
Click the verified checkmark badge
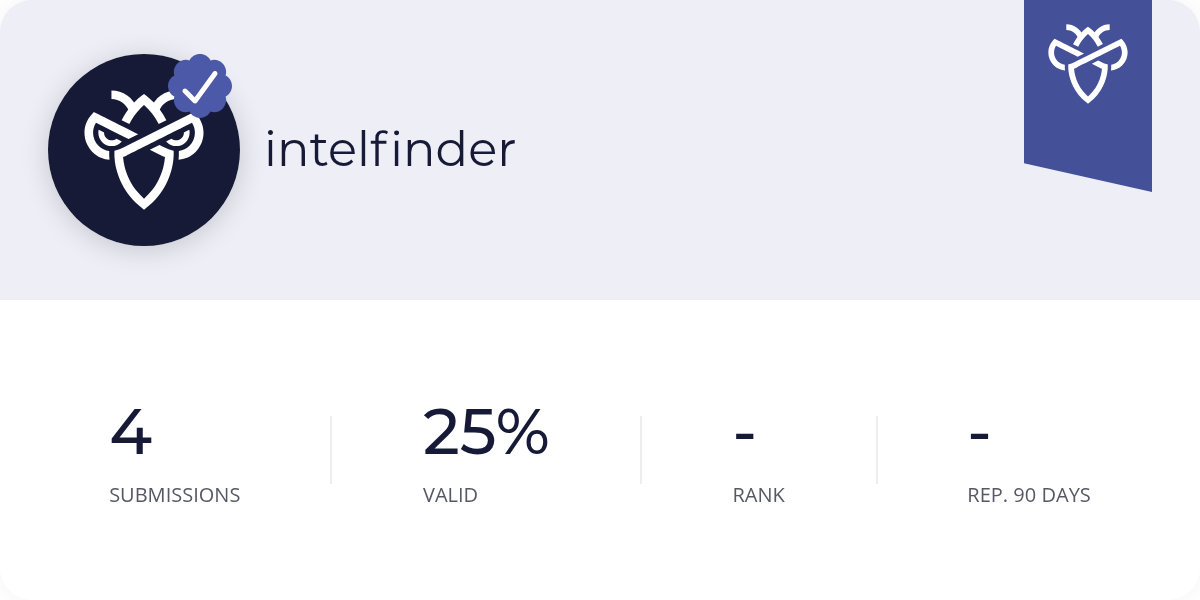tap(200, 87)
